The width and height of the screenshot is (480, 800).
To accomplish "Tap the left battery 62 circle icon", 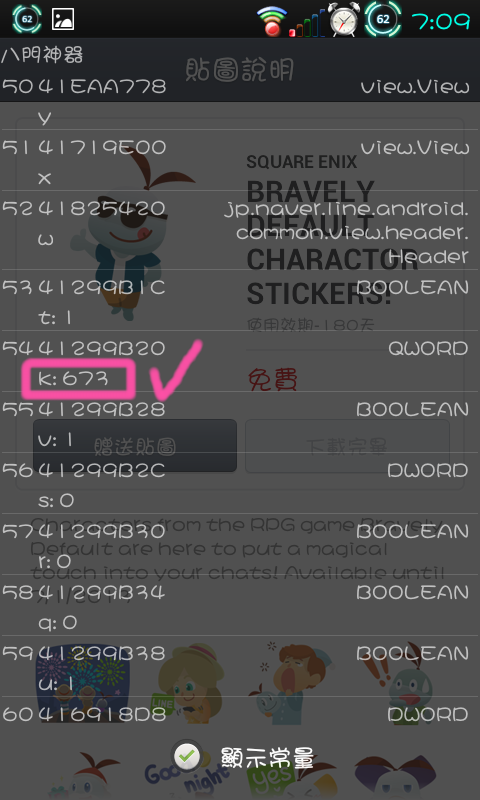I will 27,19.
